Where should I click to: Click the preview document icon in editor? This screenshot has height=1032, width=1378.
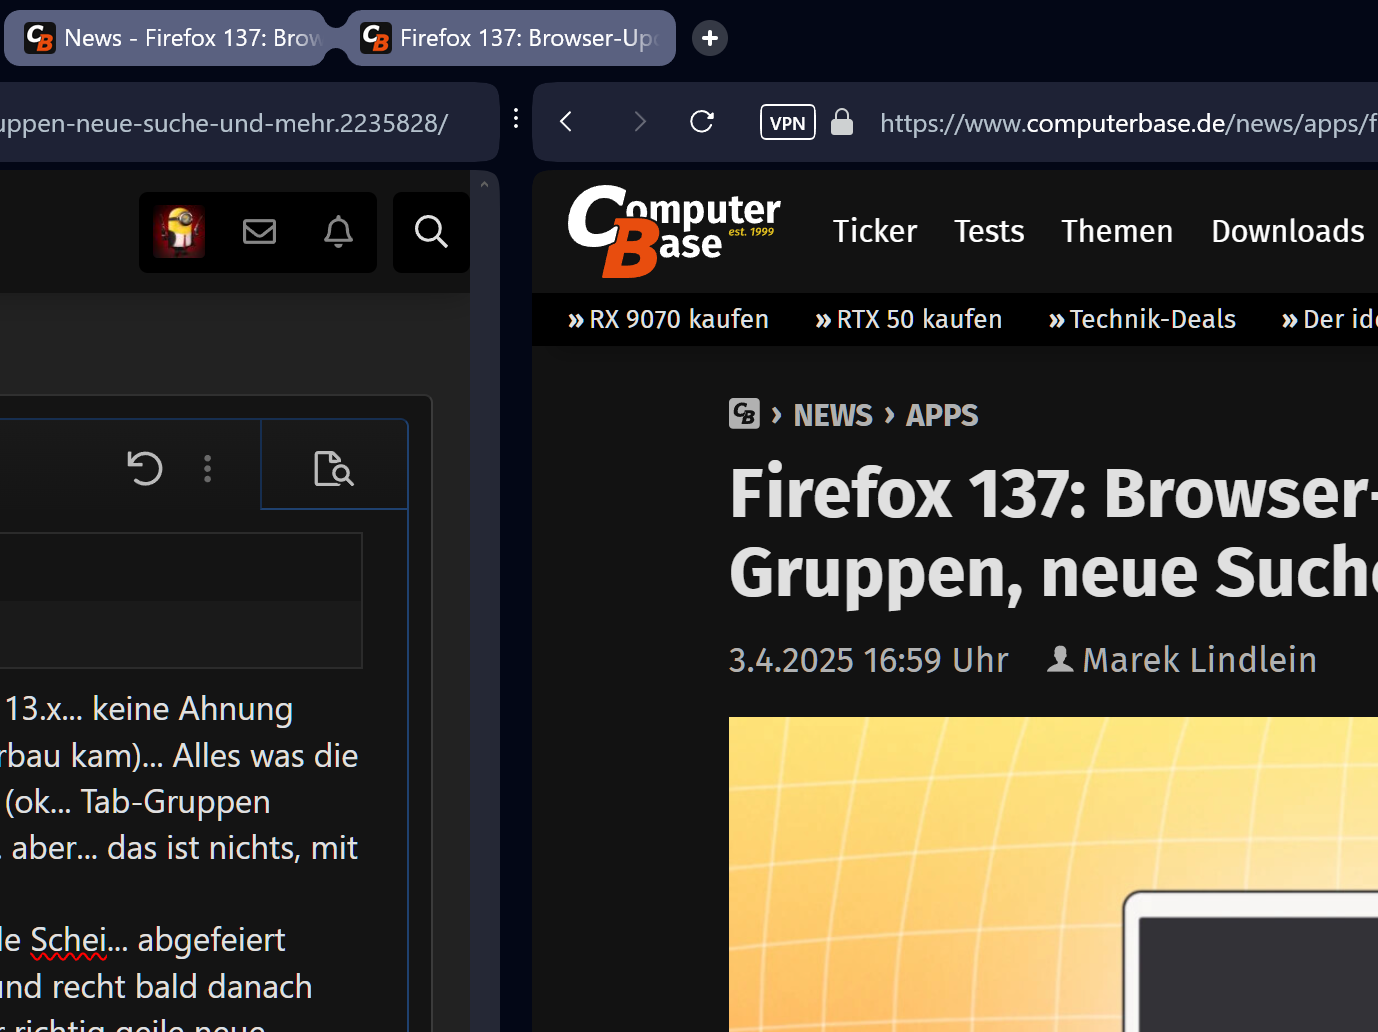[334, 468]
